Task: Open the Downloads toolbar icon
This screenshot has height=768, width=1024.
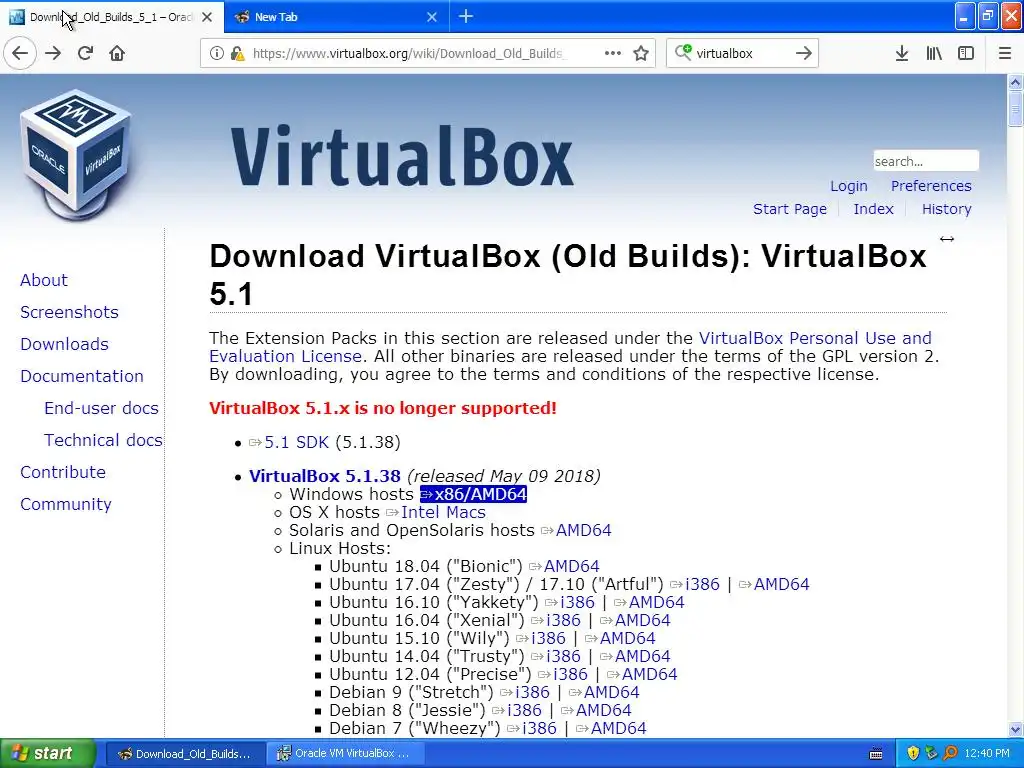Action: pyautogui.click(x=902, y=54)
